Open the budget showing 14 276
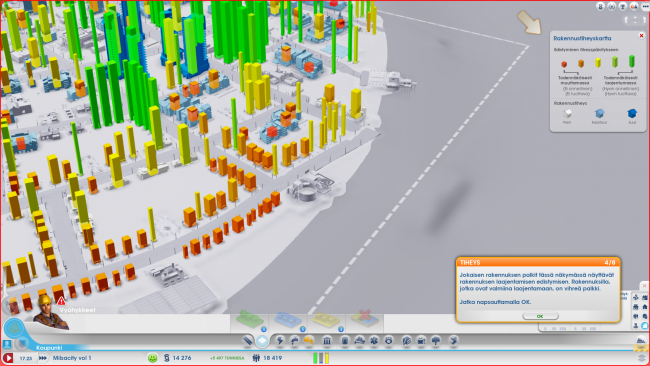650x366 pixels. [x=178, y=358]
